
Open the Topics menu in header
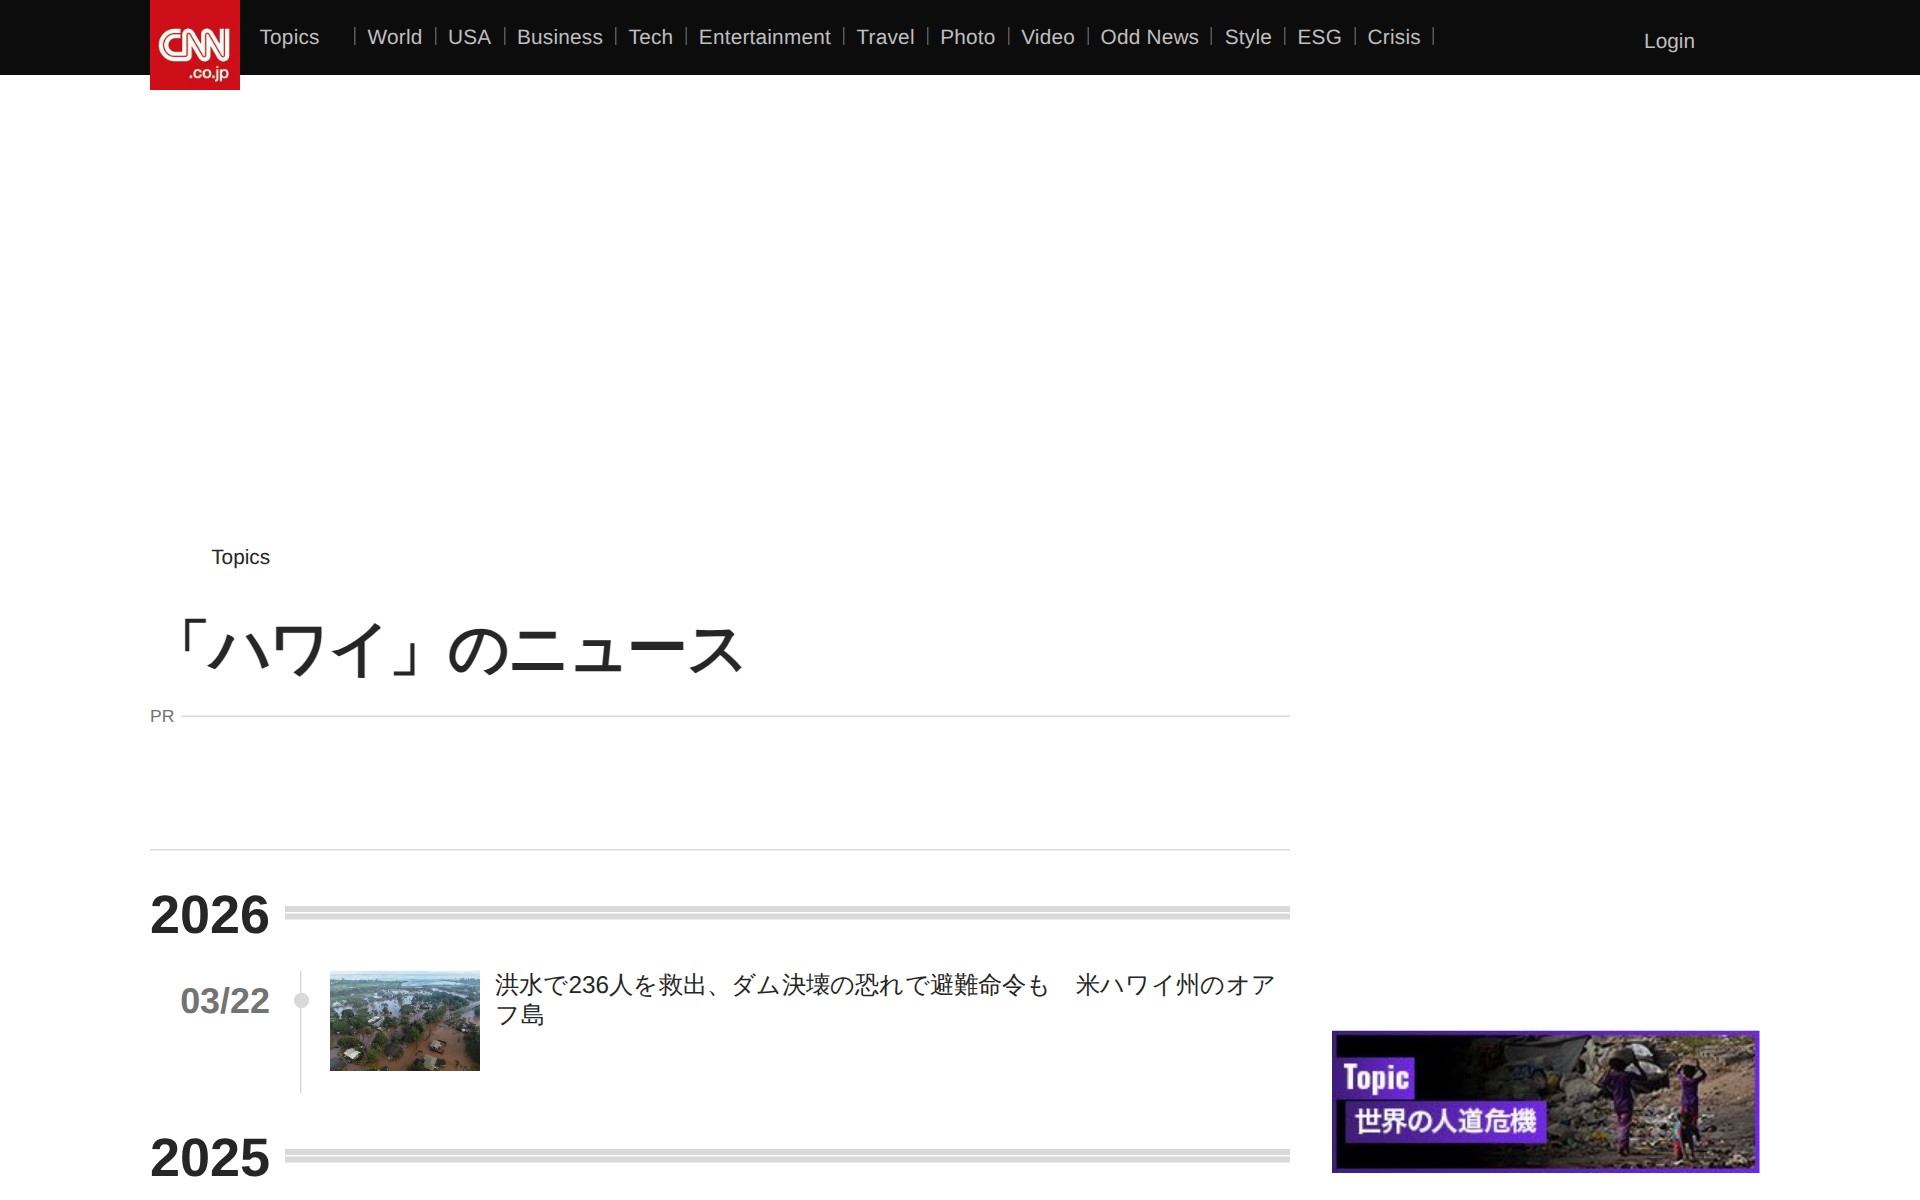click(289, 37)
